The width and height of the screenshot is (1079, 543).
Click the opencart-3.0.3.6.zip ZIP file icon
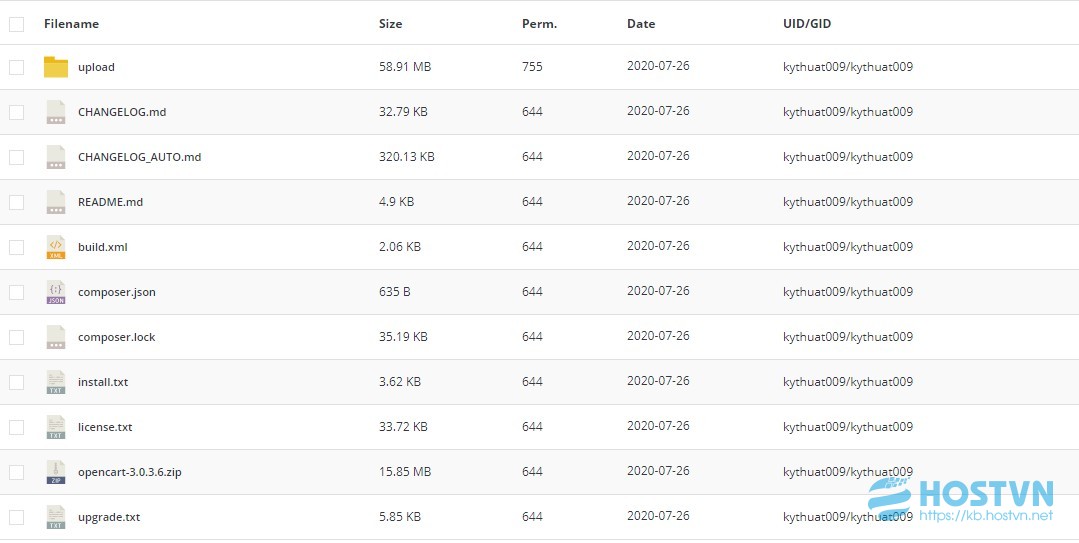pos(56,472)
